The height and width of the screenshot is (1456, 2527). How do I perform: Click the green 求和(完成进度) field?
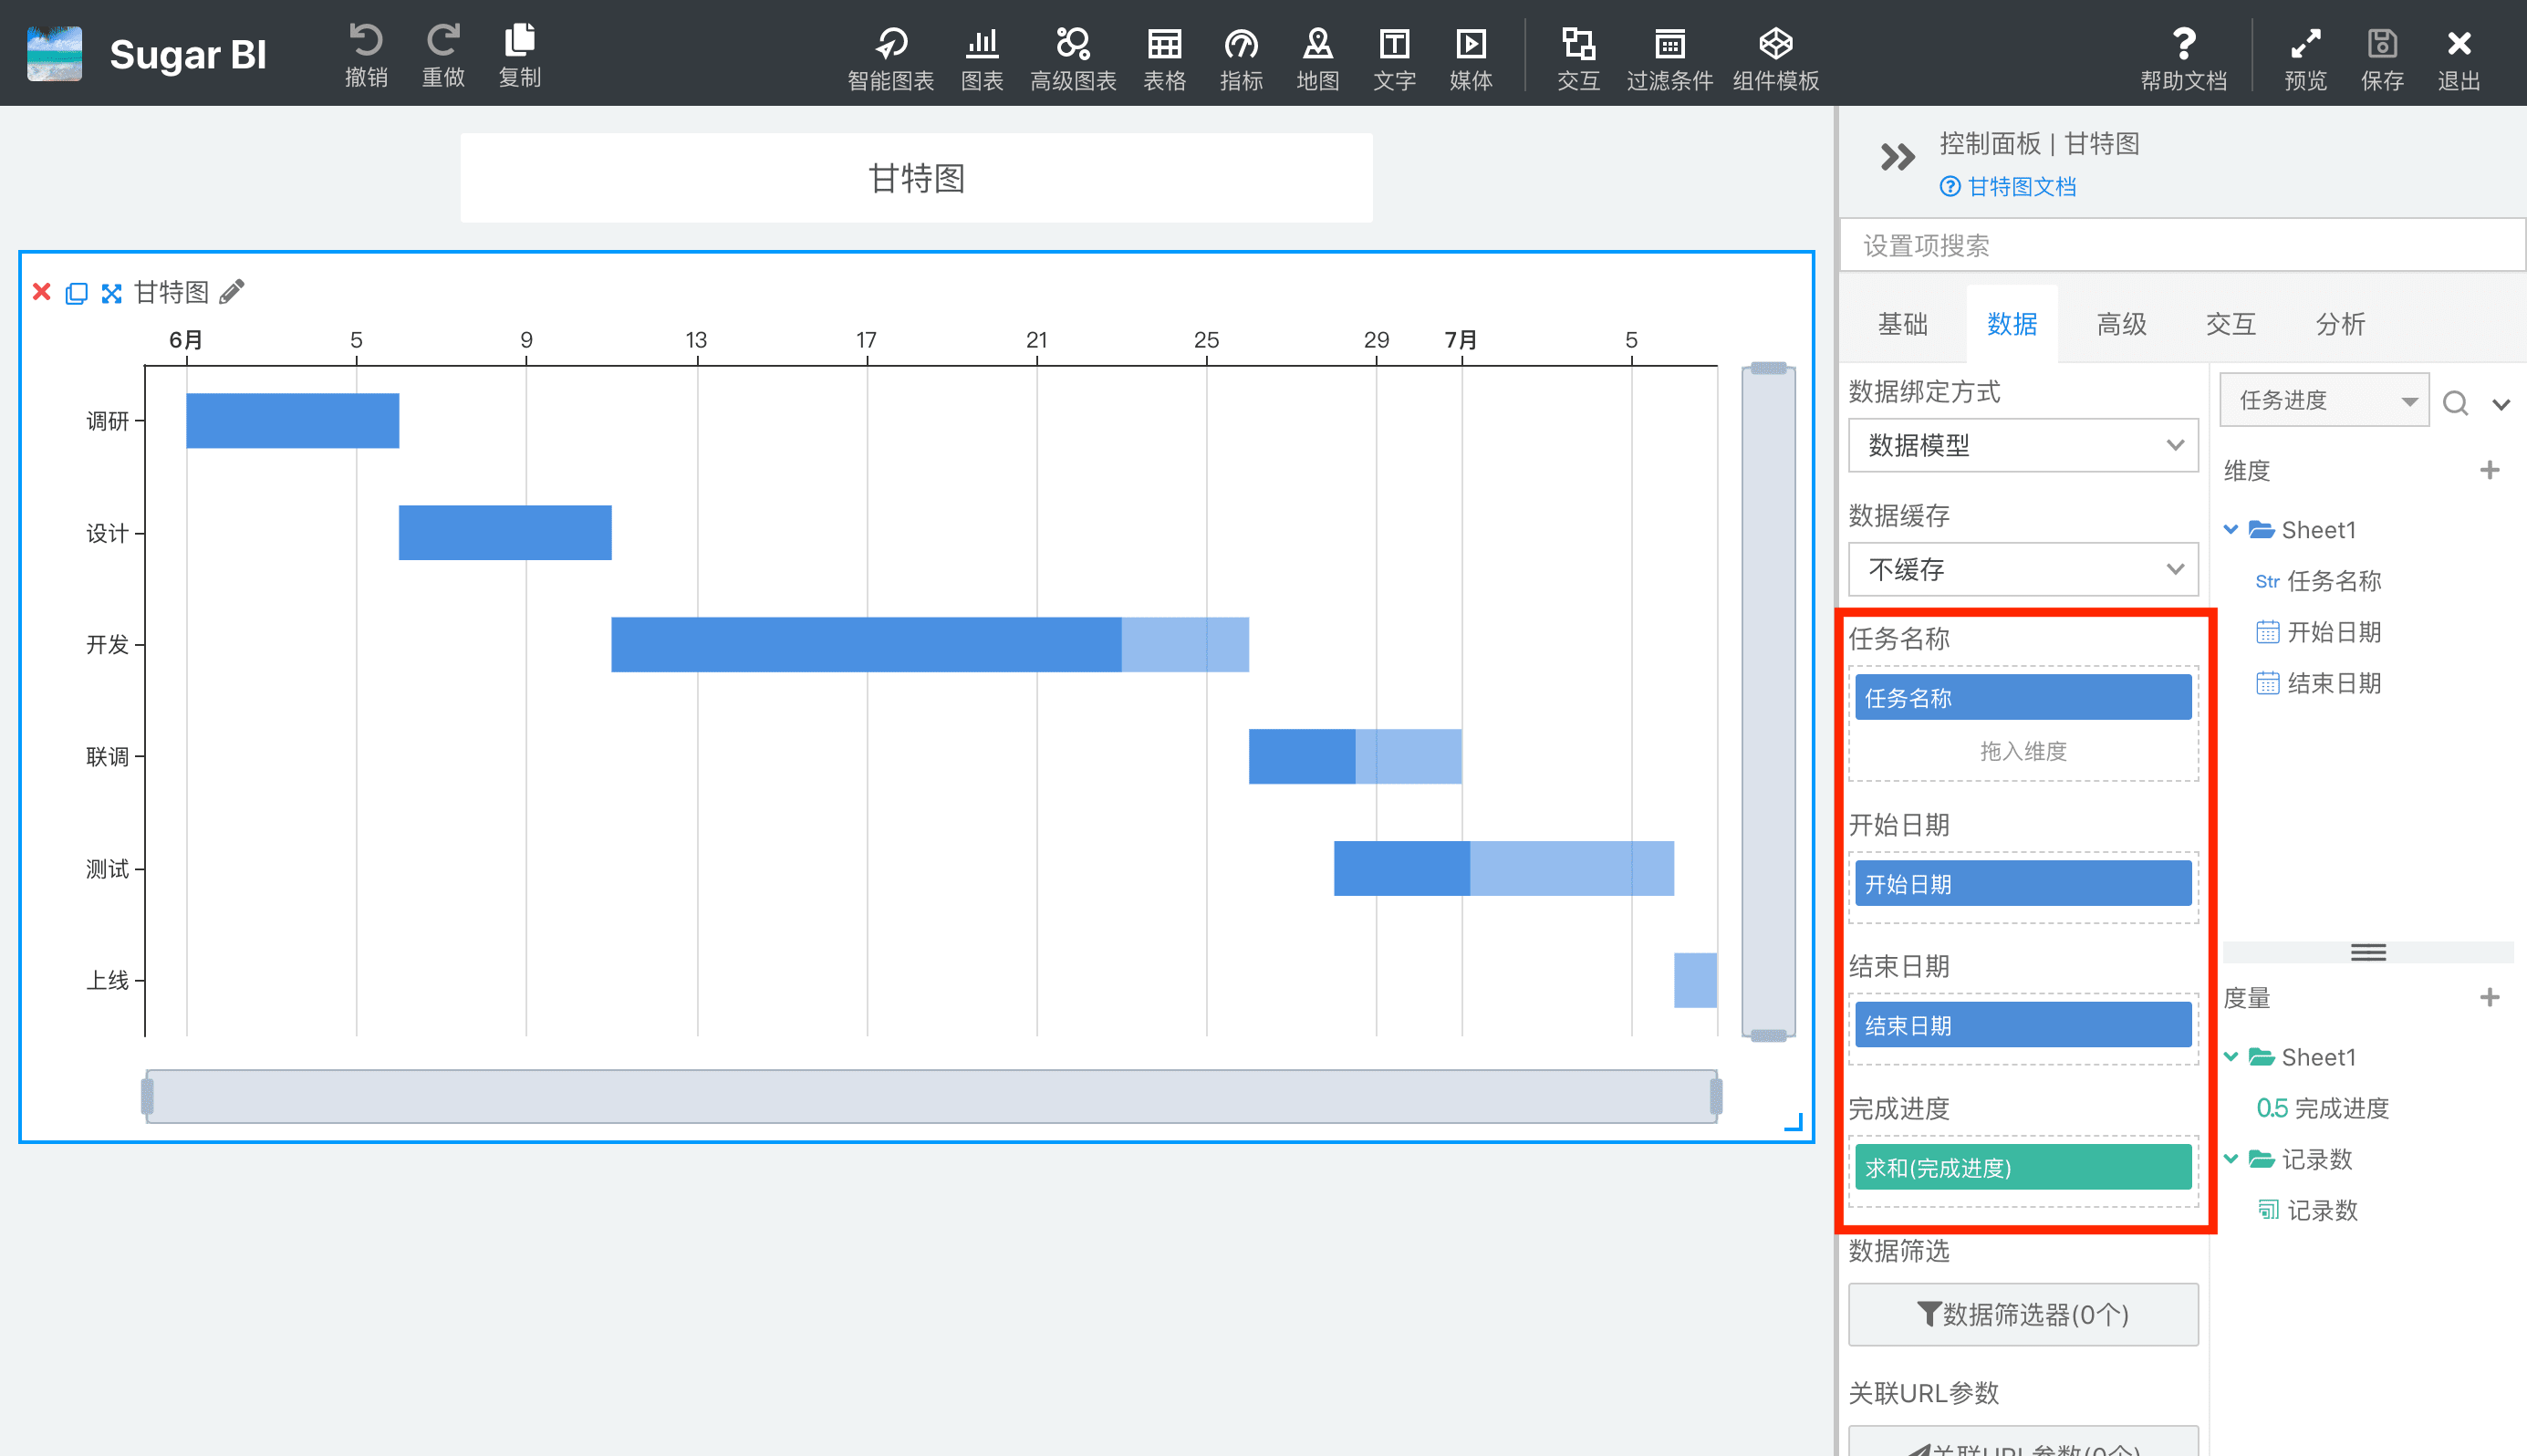coord(2023,1167)
